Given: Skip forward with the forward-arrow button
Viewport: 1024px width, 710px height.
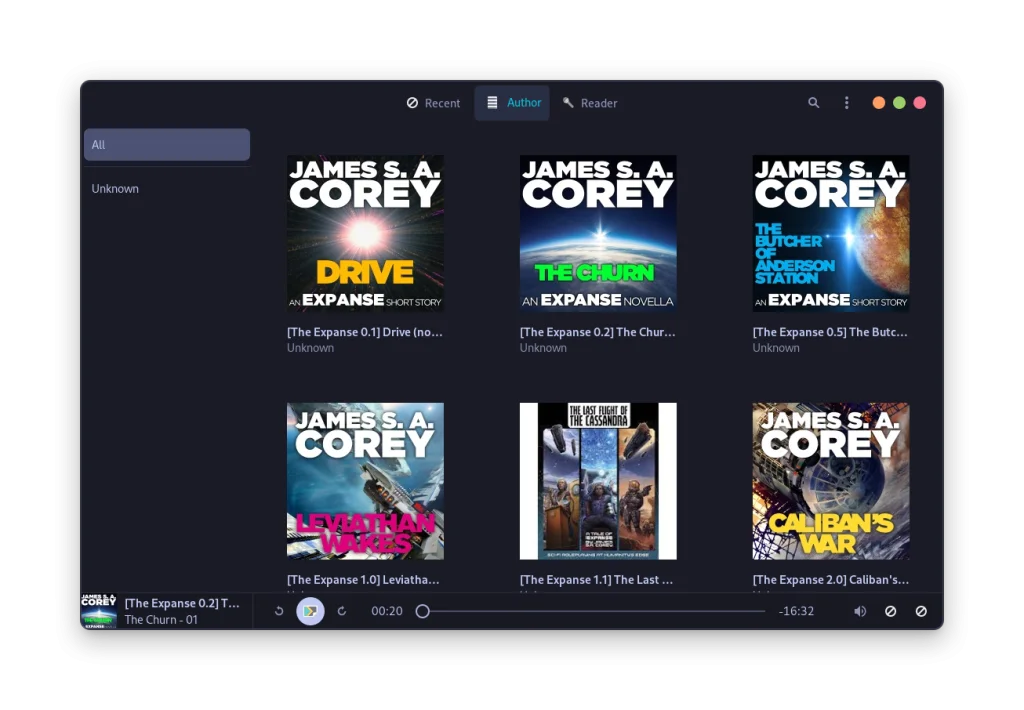Looking at the screenshot, I should (x=342, y=611).
